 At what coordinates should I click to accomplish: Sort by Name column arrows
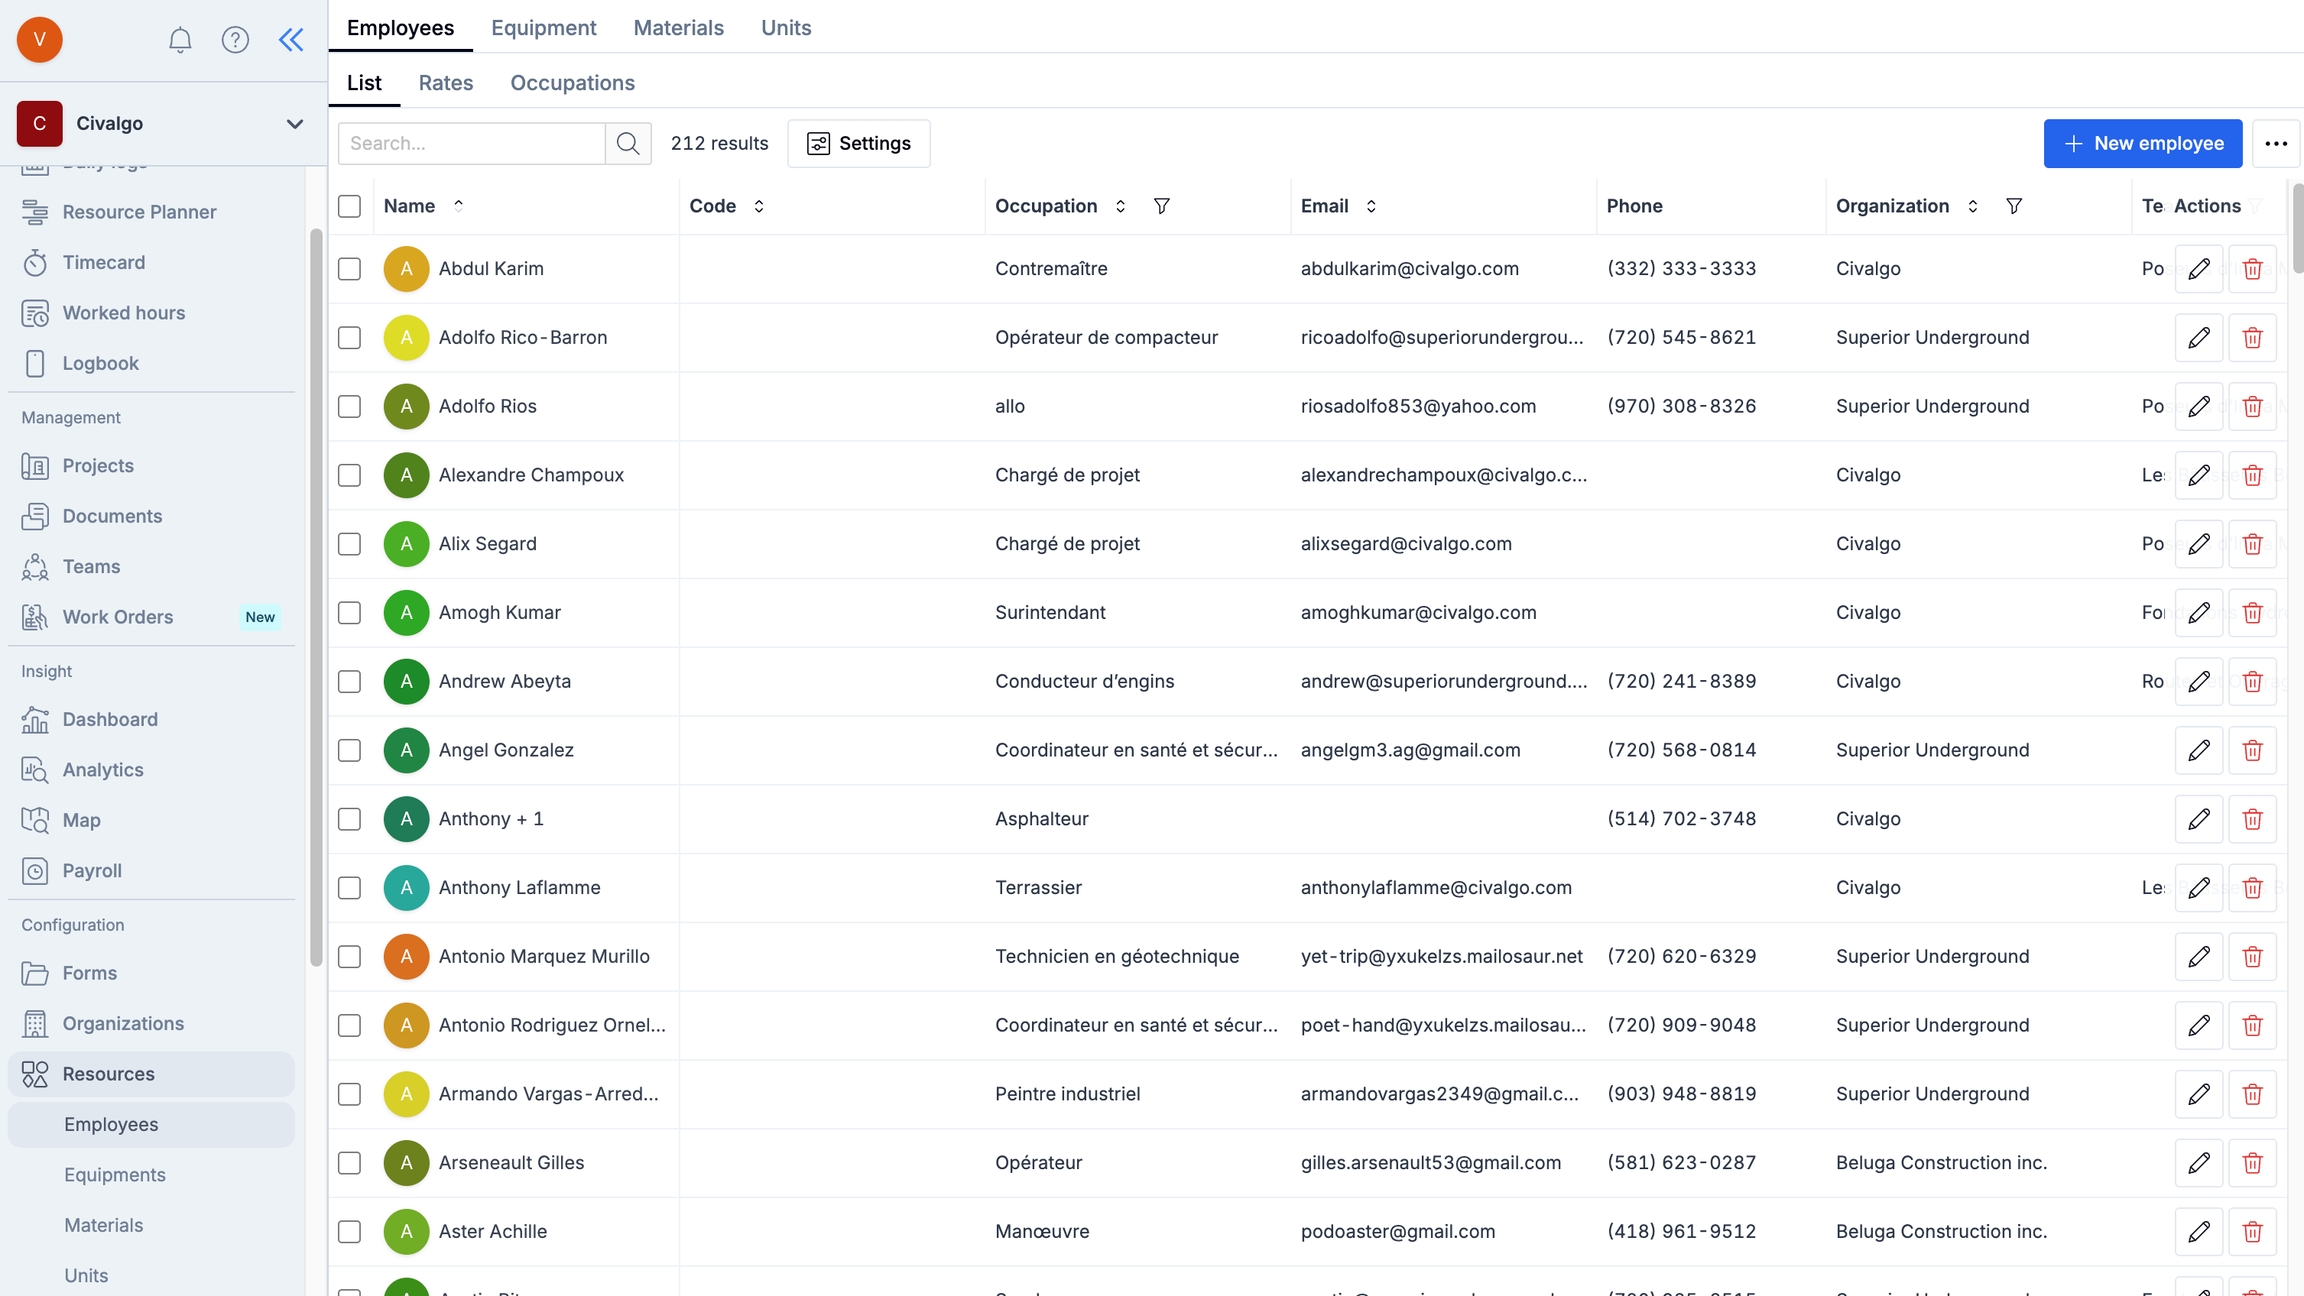pyautogui.click(x=458, y=206)
